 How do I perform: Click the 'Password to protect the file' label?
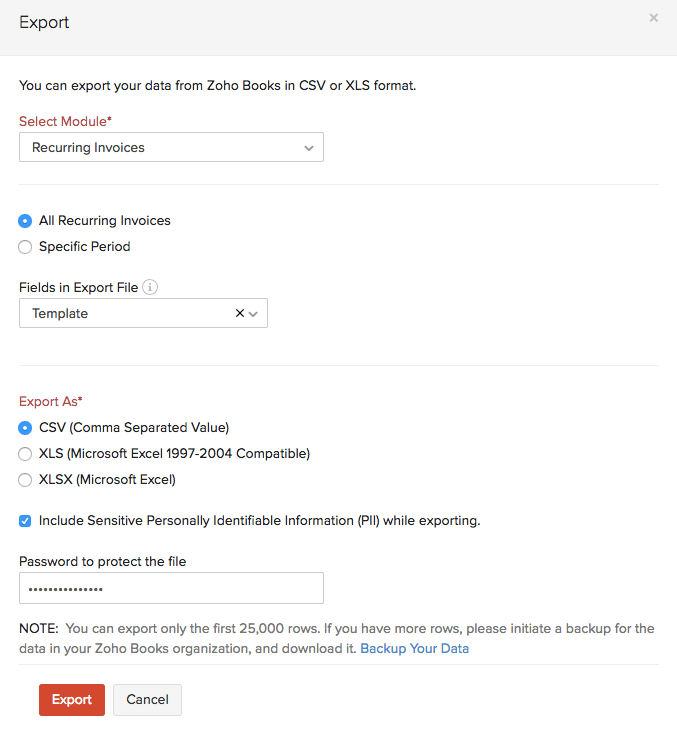pyautogui.click(x=102, y=561)
